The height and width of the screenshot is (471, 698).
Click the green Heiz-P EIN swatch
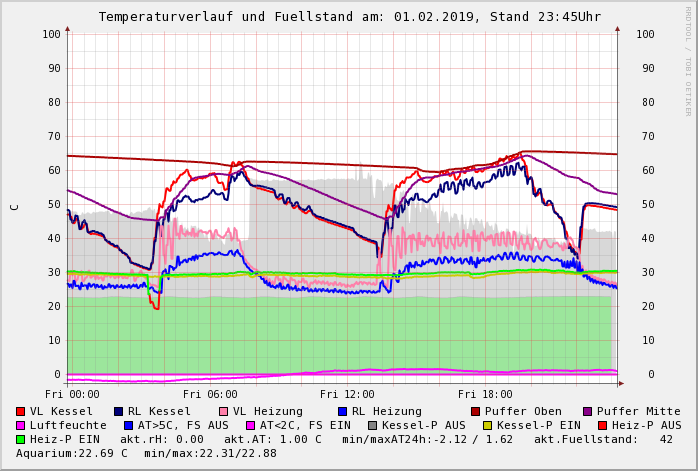21,439
